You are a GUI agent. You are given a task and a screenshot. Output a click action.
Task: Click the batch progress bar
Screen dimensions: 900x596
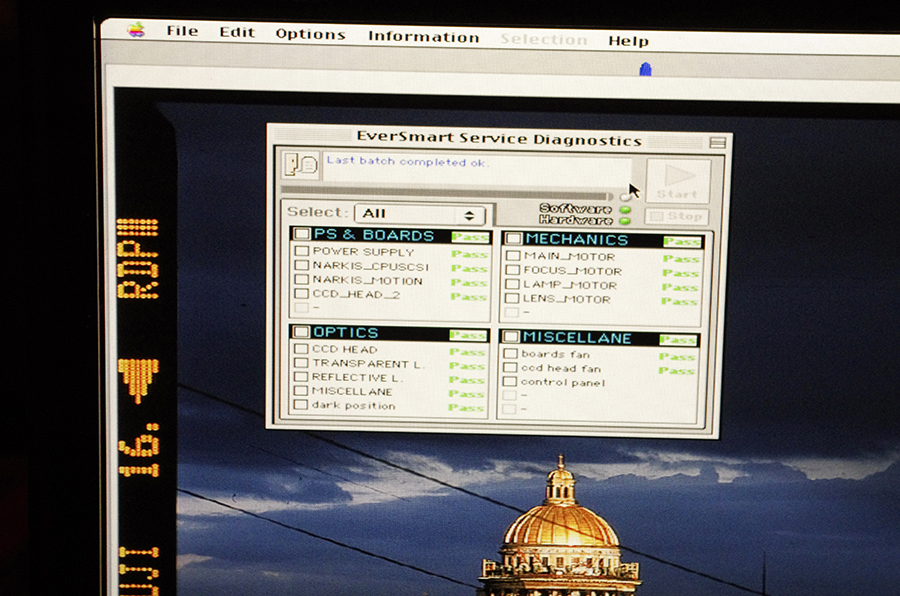tap(447, 195)
